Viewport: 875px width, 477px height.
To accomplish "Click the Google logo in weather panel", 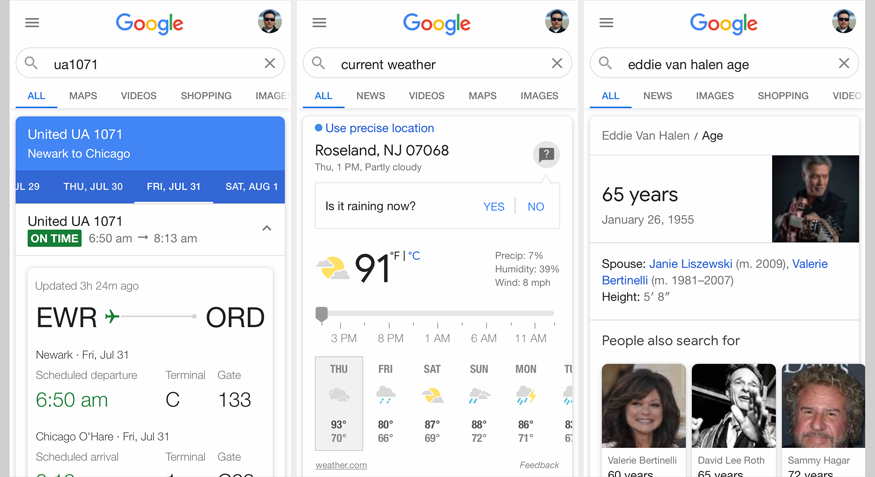I will point(436,23).
